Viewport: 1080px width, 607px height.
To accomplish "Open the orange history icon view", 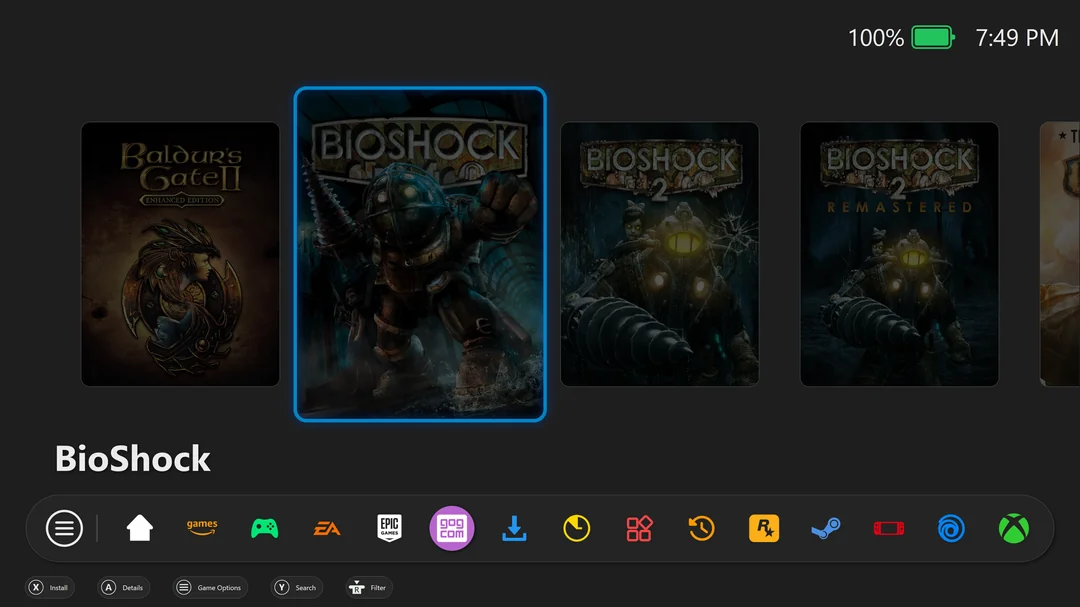I will coord(701,528).
